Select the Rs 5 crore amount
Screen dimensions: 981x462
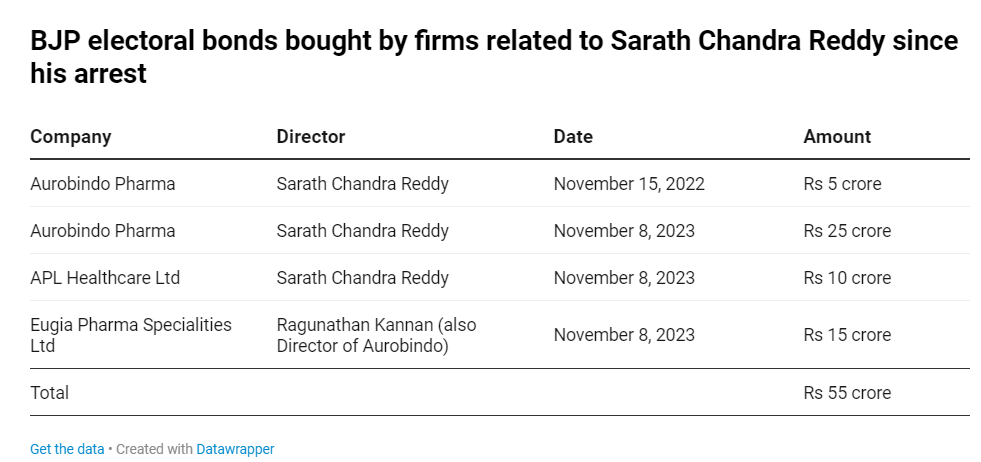(x=842, y=184)
